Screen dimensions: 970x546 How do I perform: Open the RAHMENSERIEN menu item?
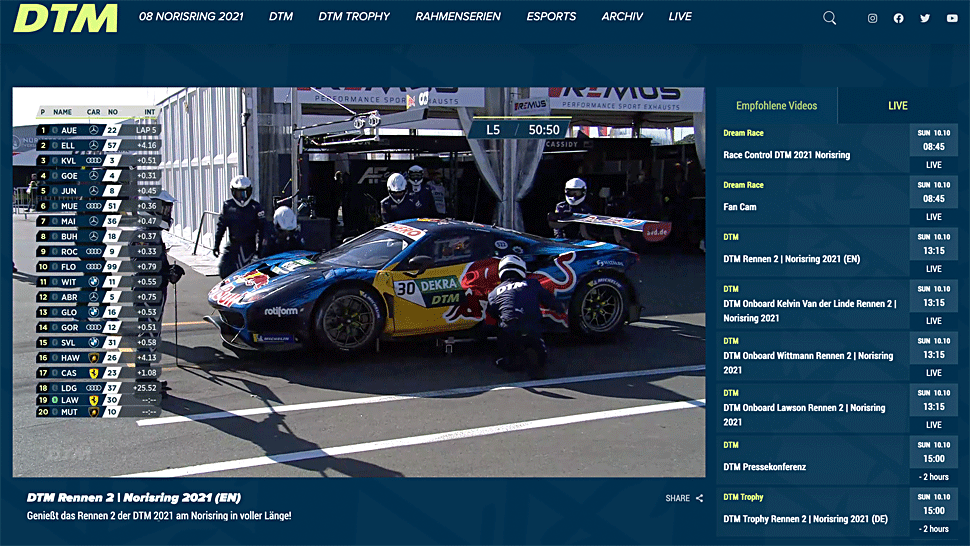[x=458, y=17]
